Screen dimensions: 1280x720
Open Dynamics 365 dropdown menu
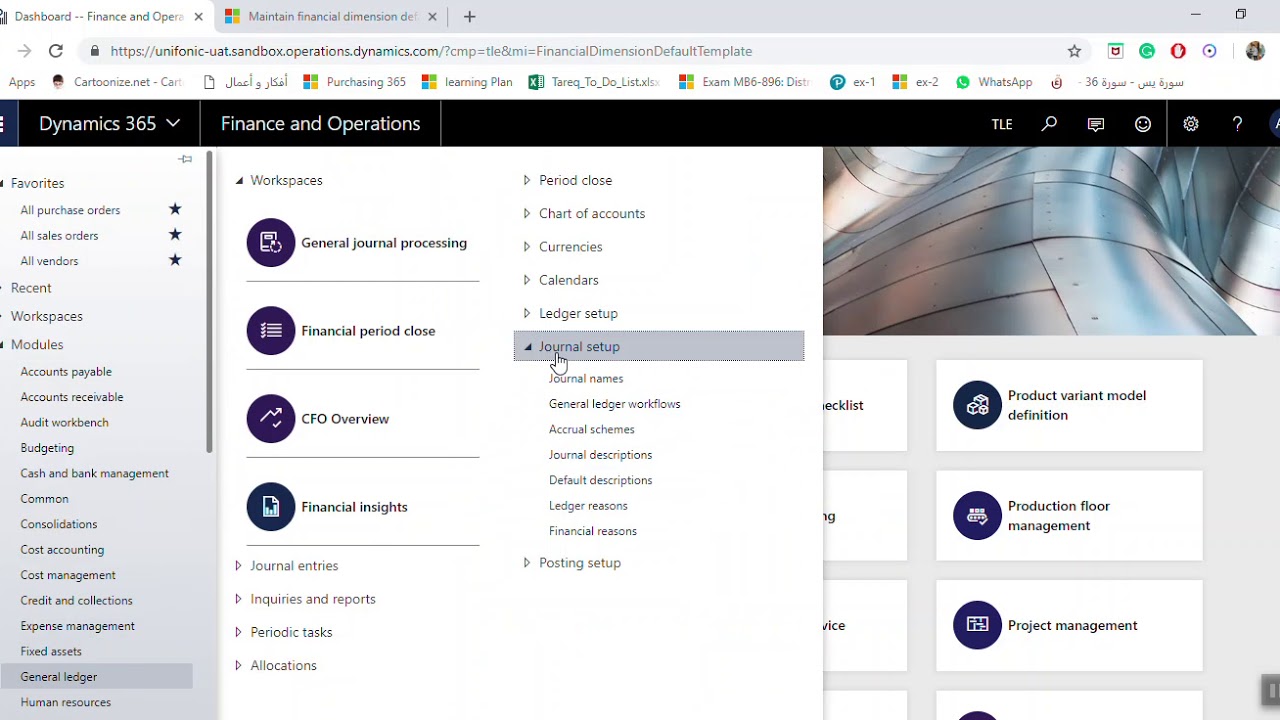(x=110, y=124)
